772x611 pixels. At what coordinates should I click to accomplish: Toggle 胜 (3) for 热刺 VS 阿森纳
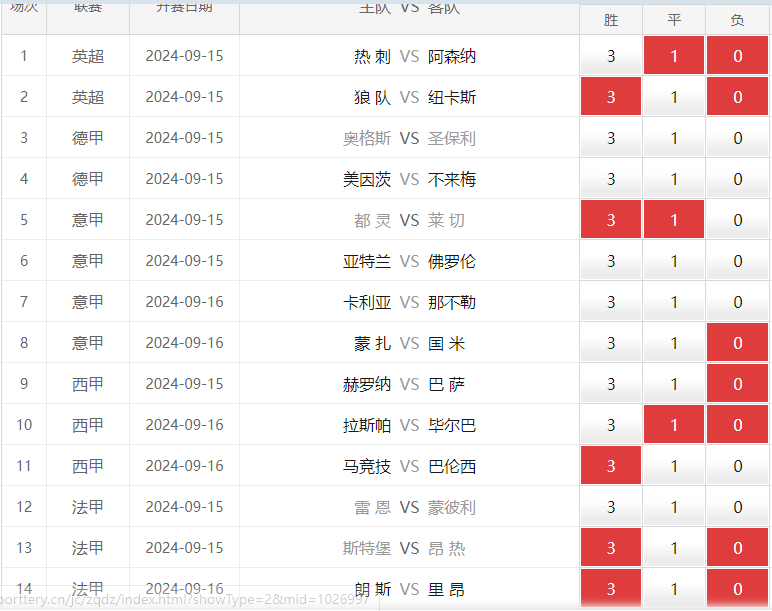click(x=611, y=56)
